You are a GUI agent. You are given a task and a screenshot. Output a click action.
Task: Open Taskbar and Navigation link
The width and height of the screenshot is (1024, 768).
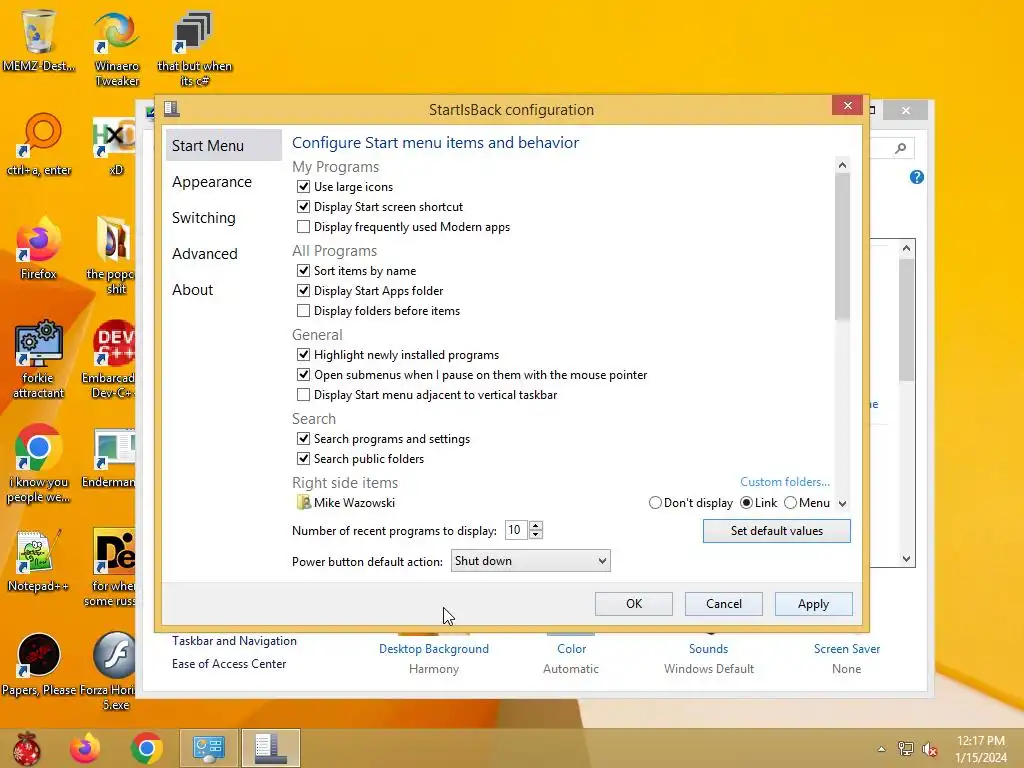[234, 641]
